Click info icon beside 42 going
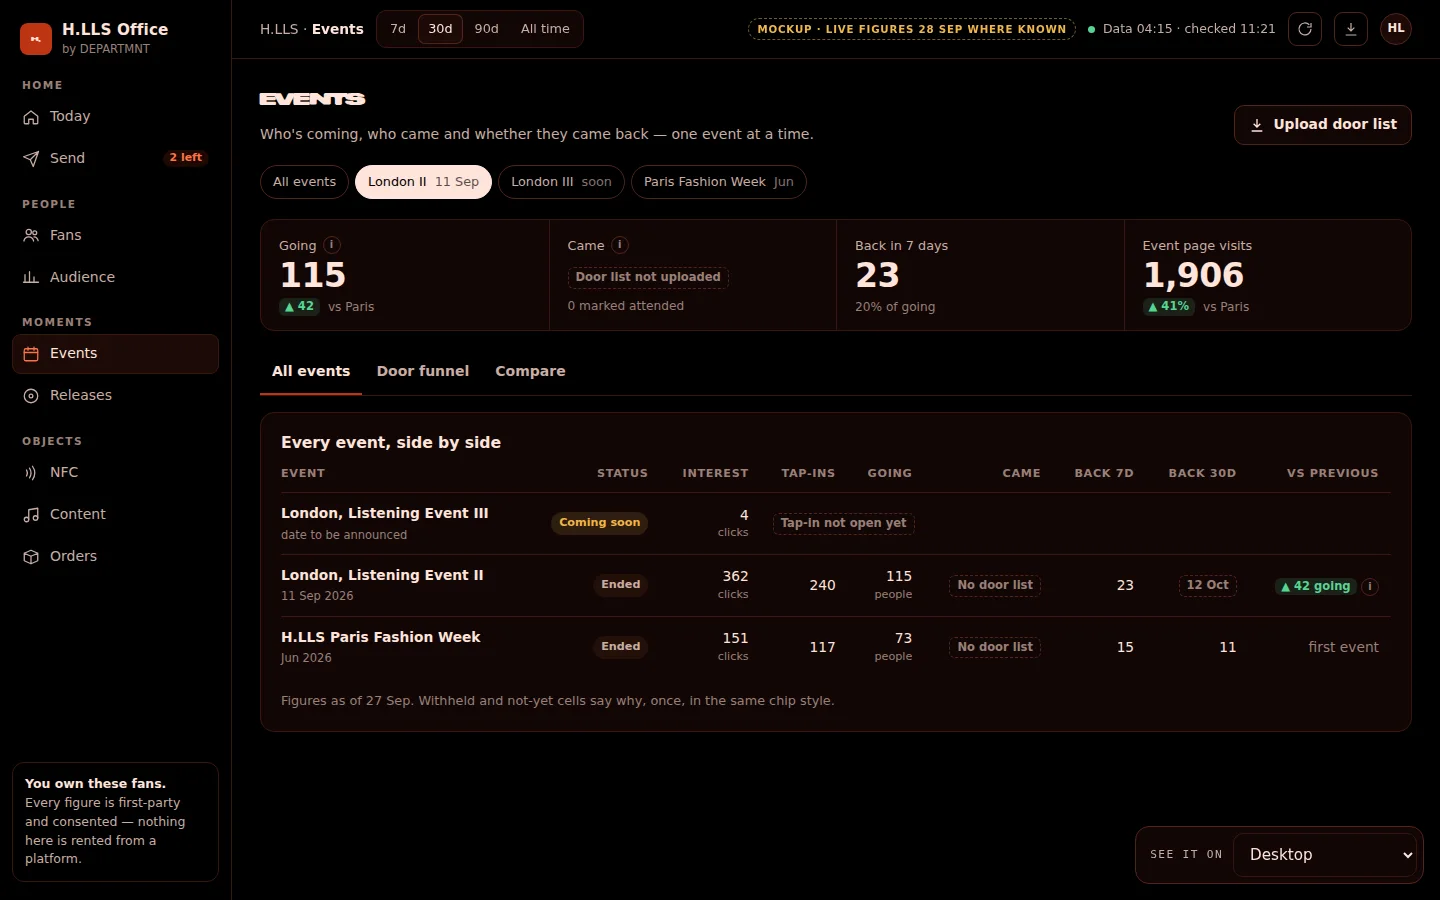This screenshot has width=1440, height=900. (1371, 587)
